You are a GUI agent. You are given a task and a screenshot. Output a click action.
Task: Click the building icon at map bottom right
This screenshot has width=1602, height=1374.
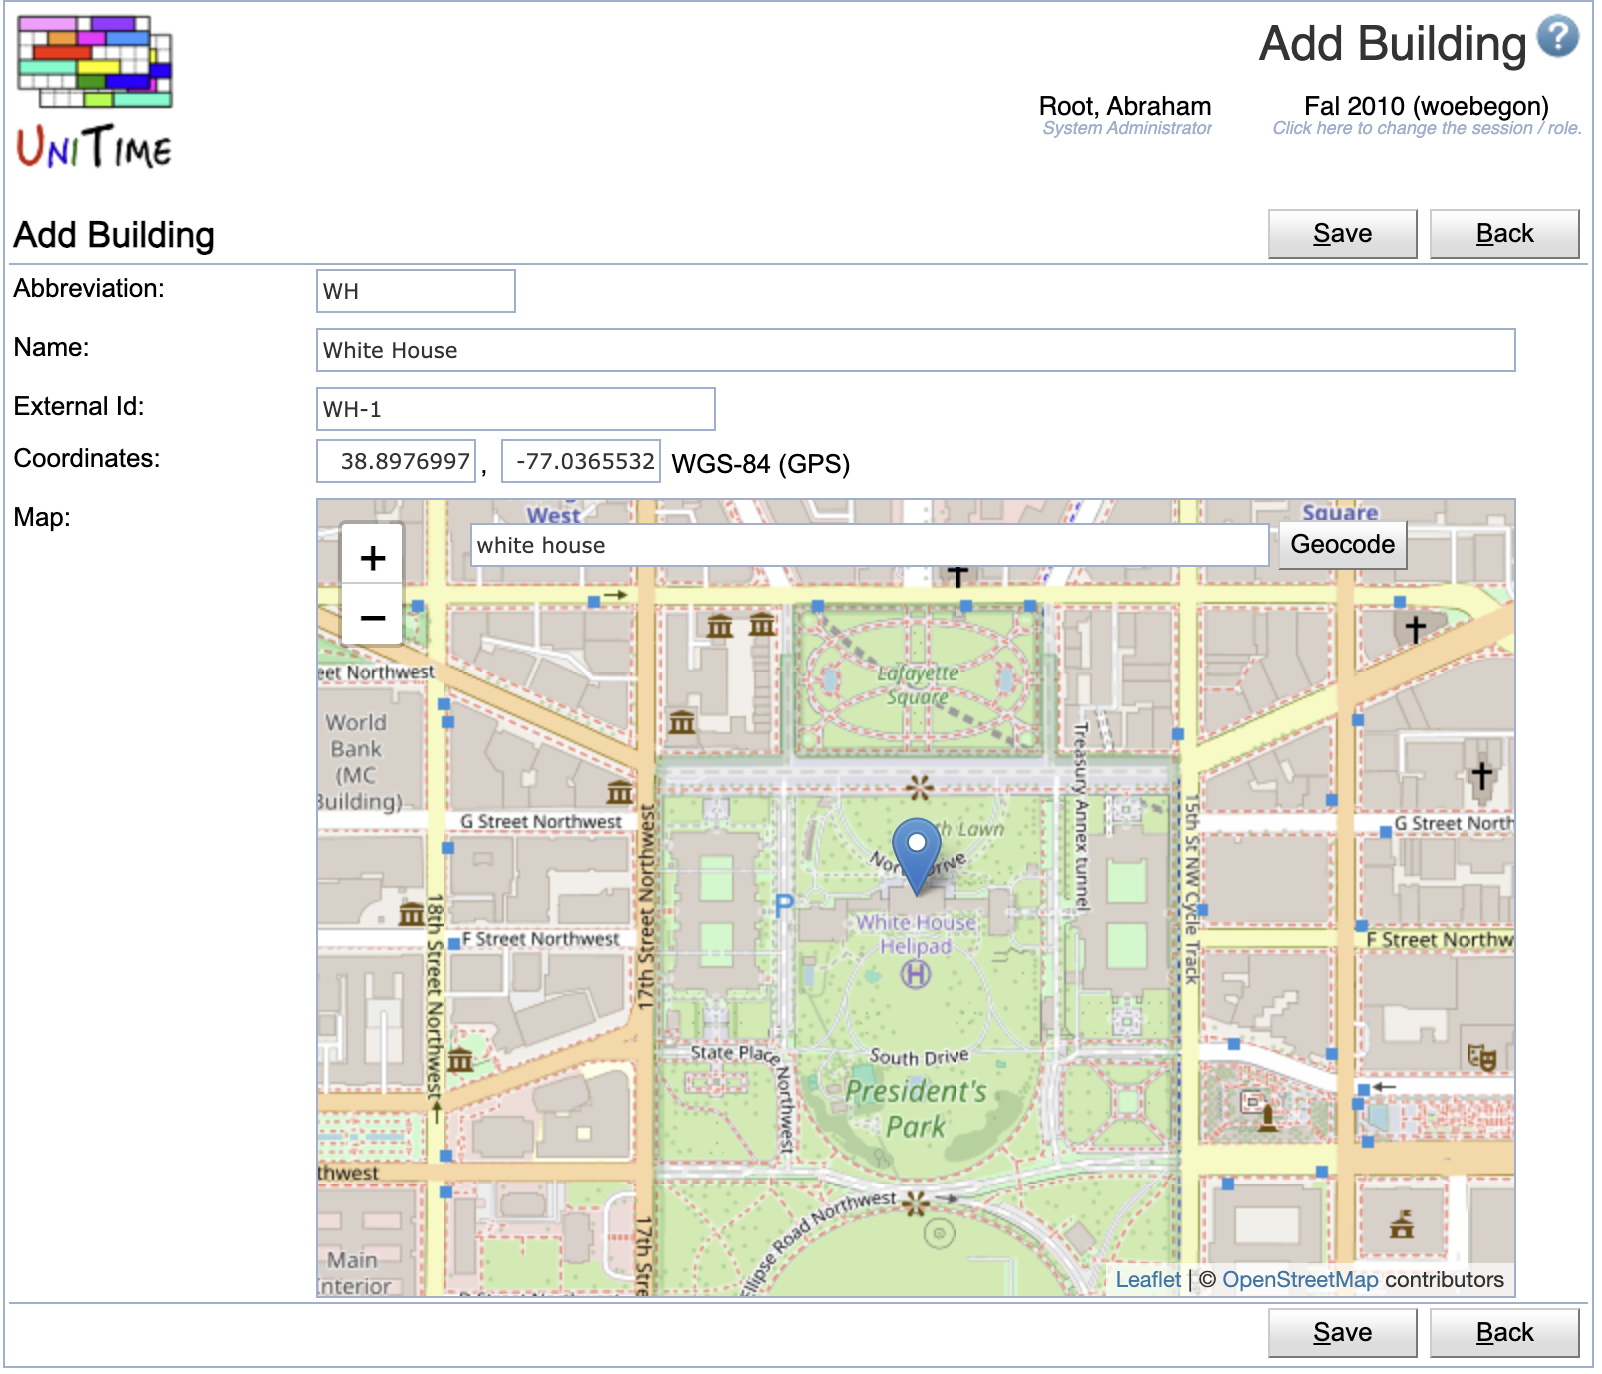[x=1402, y=1224]
